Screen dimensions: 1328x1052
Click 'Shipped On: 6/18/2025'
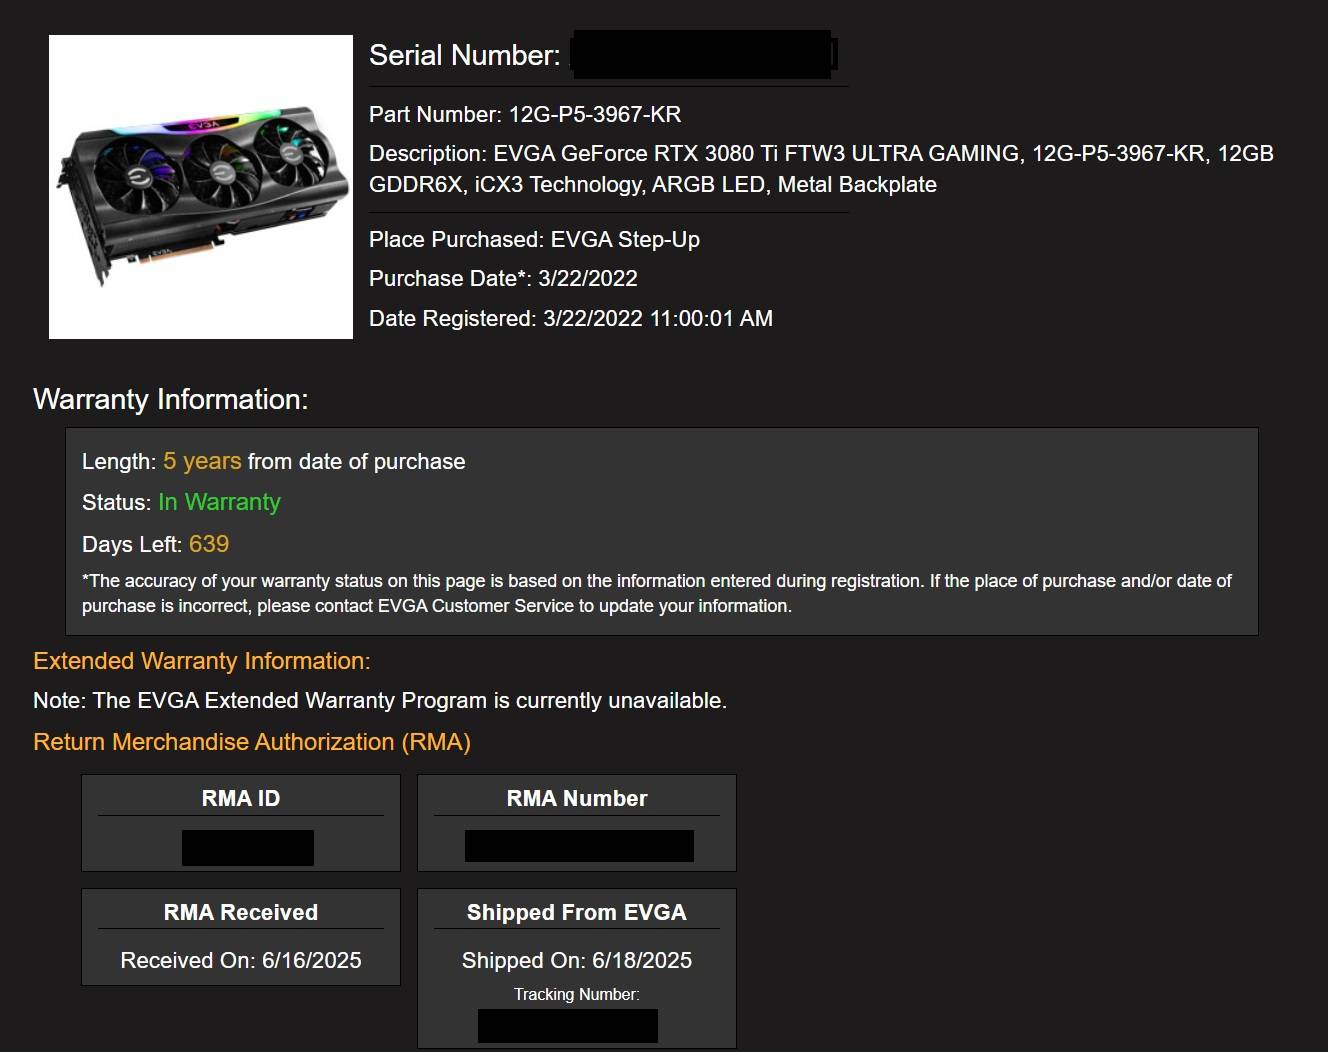pos(577,960)
